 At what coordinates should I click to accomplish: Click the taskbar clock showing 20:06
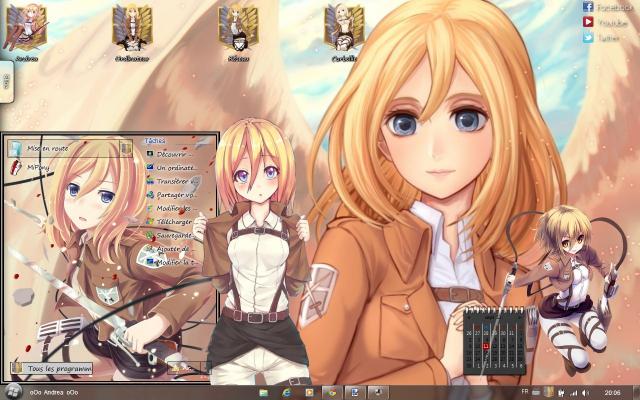pos(612,392)
